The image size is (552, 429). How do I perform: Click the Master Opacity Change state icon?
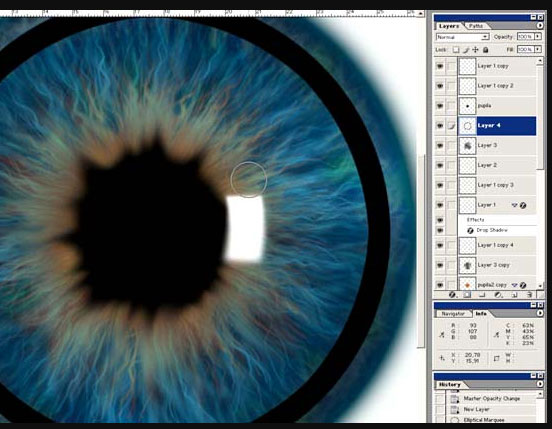tap(455, 399)
